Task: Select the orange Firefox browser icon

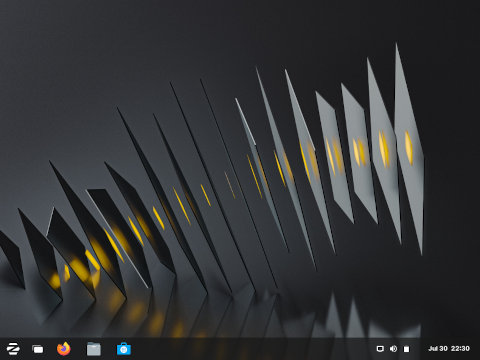Action: (64, 349)
